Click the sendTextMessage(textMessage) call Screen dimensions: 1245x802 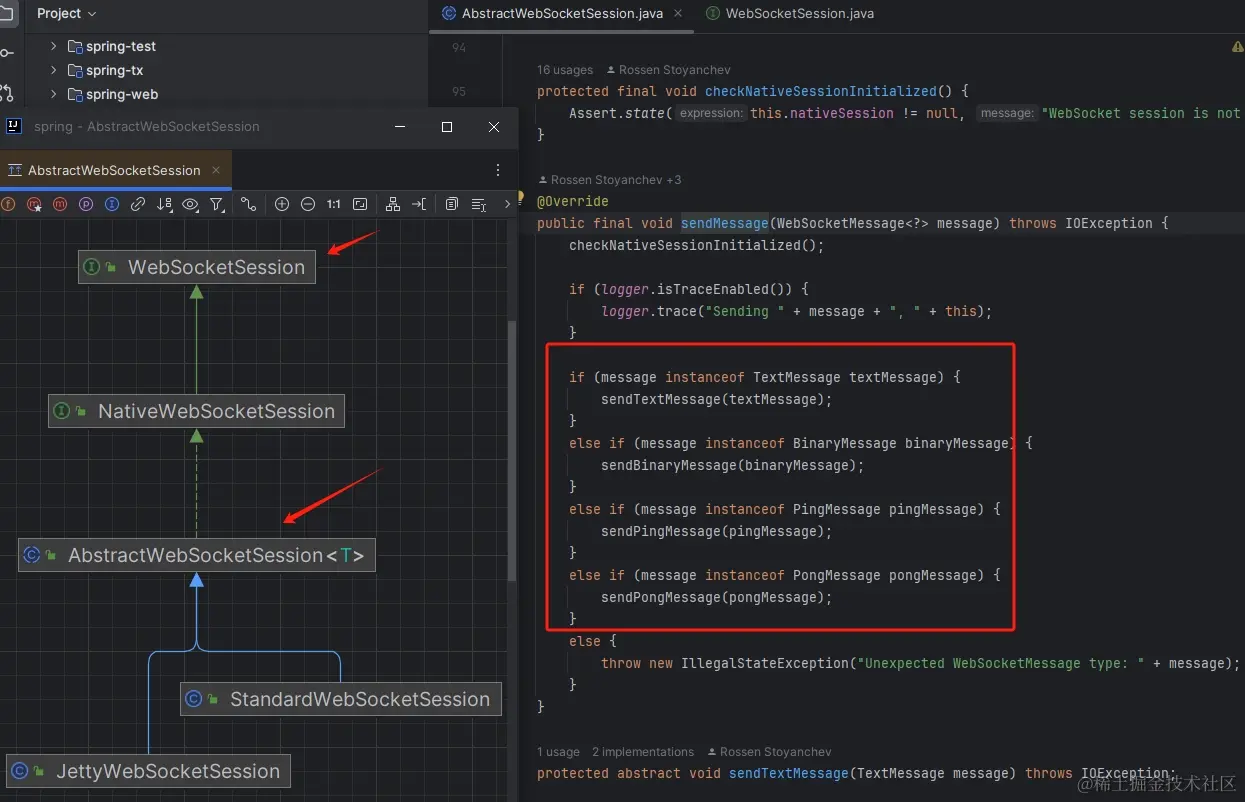click(716, 399)
